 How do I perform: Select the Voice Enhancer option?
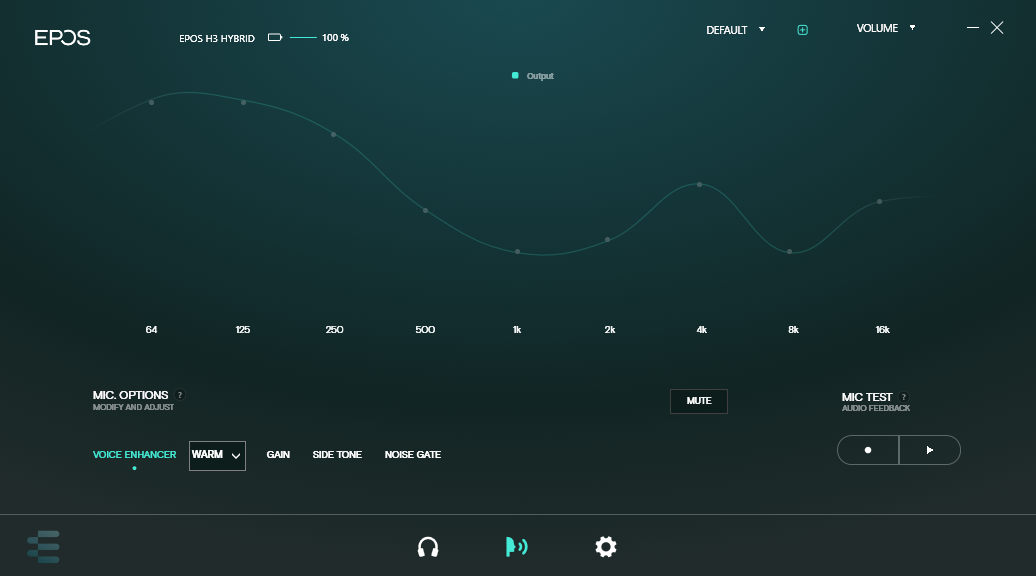134,455
